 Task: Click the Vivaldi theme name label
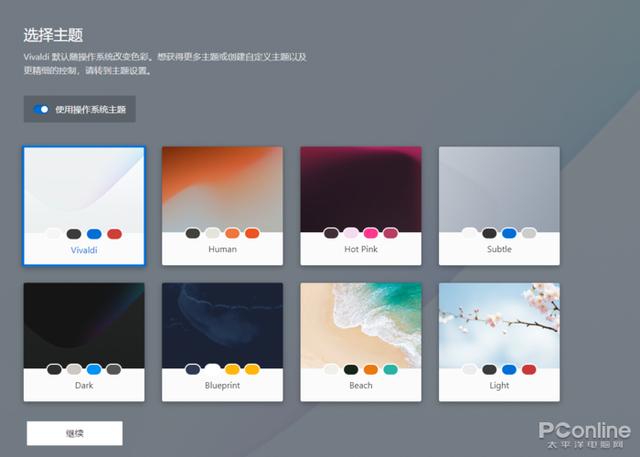84,250
